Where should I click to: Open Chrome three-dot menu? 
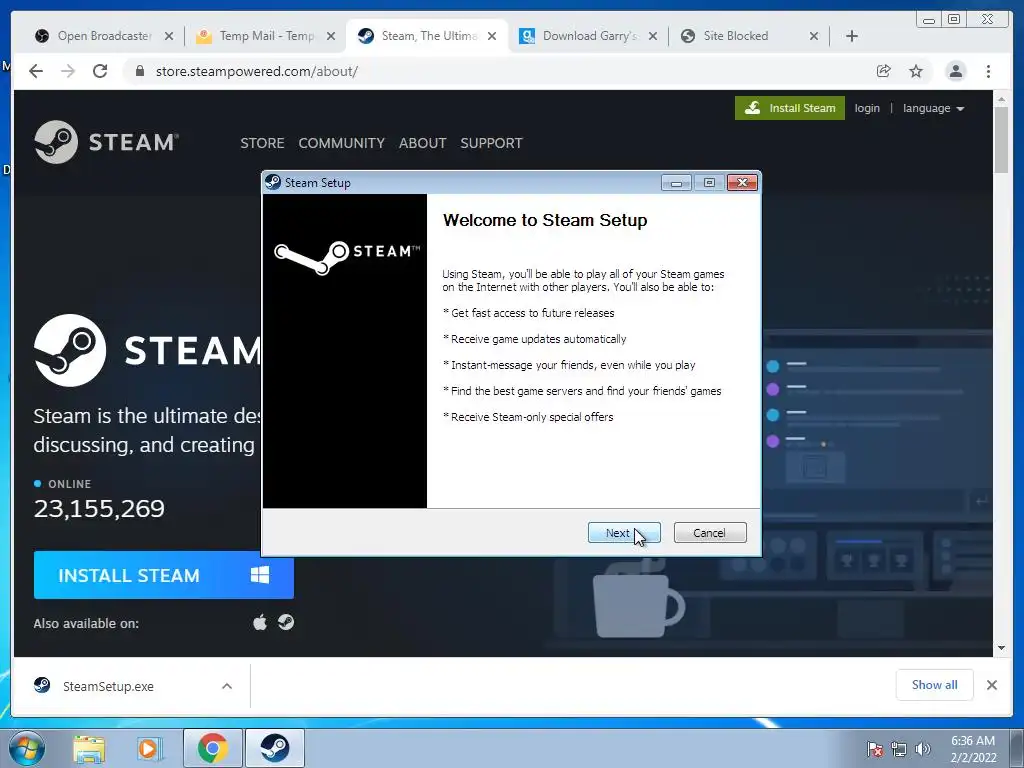tap(989, 71)
